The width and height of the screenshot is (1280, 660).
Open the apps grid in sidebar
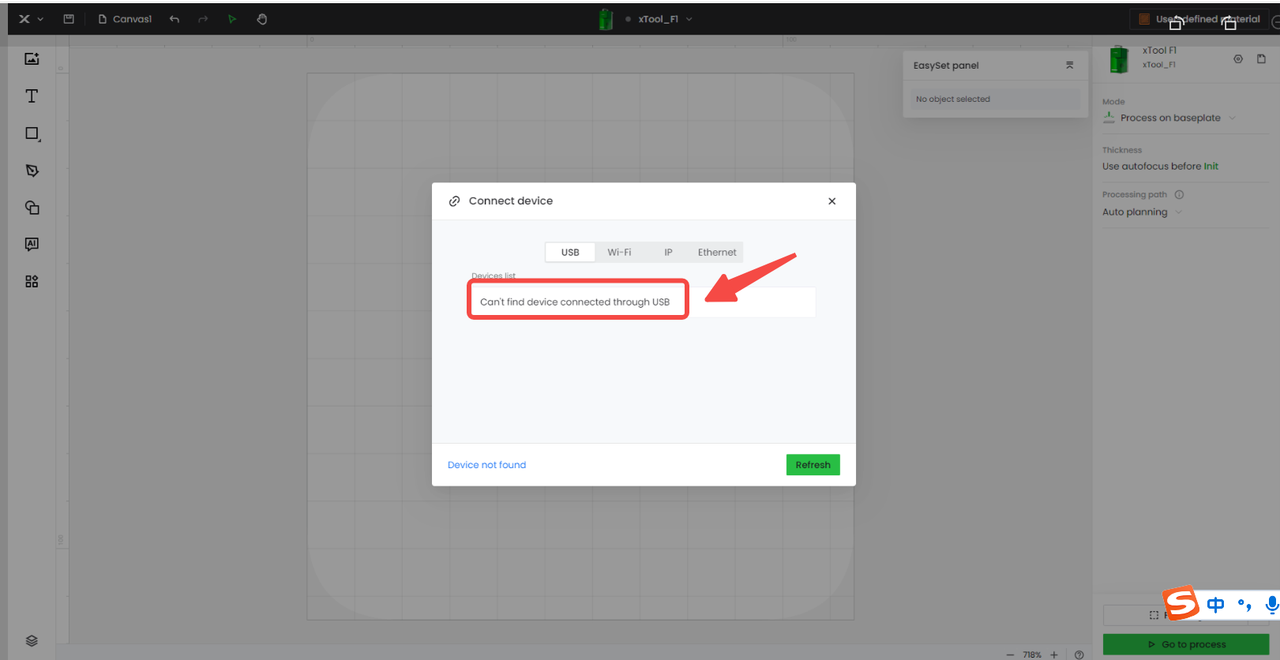coord(32,282)
